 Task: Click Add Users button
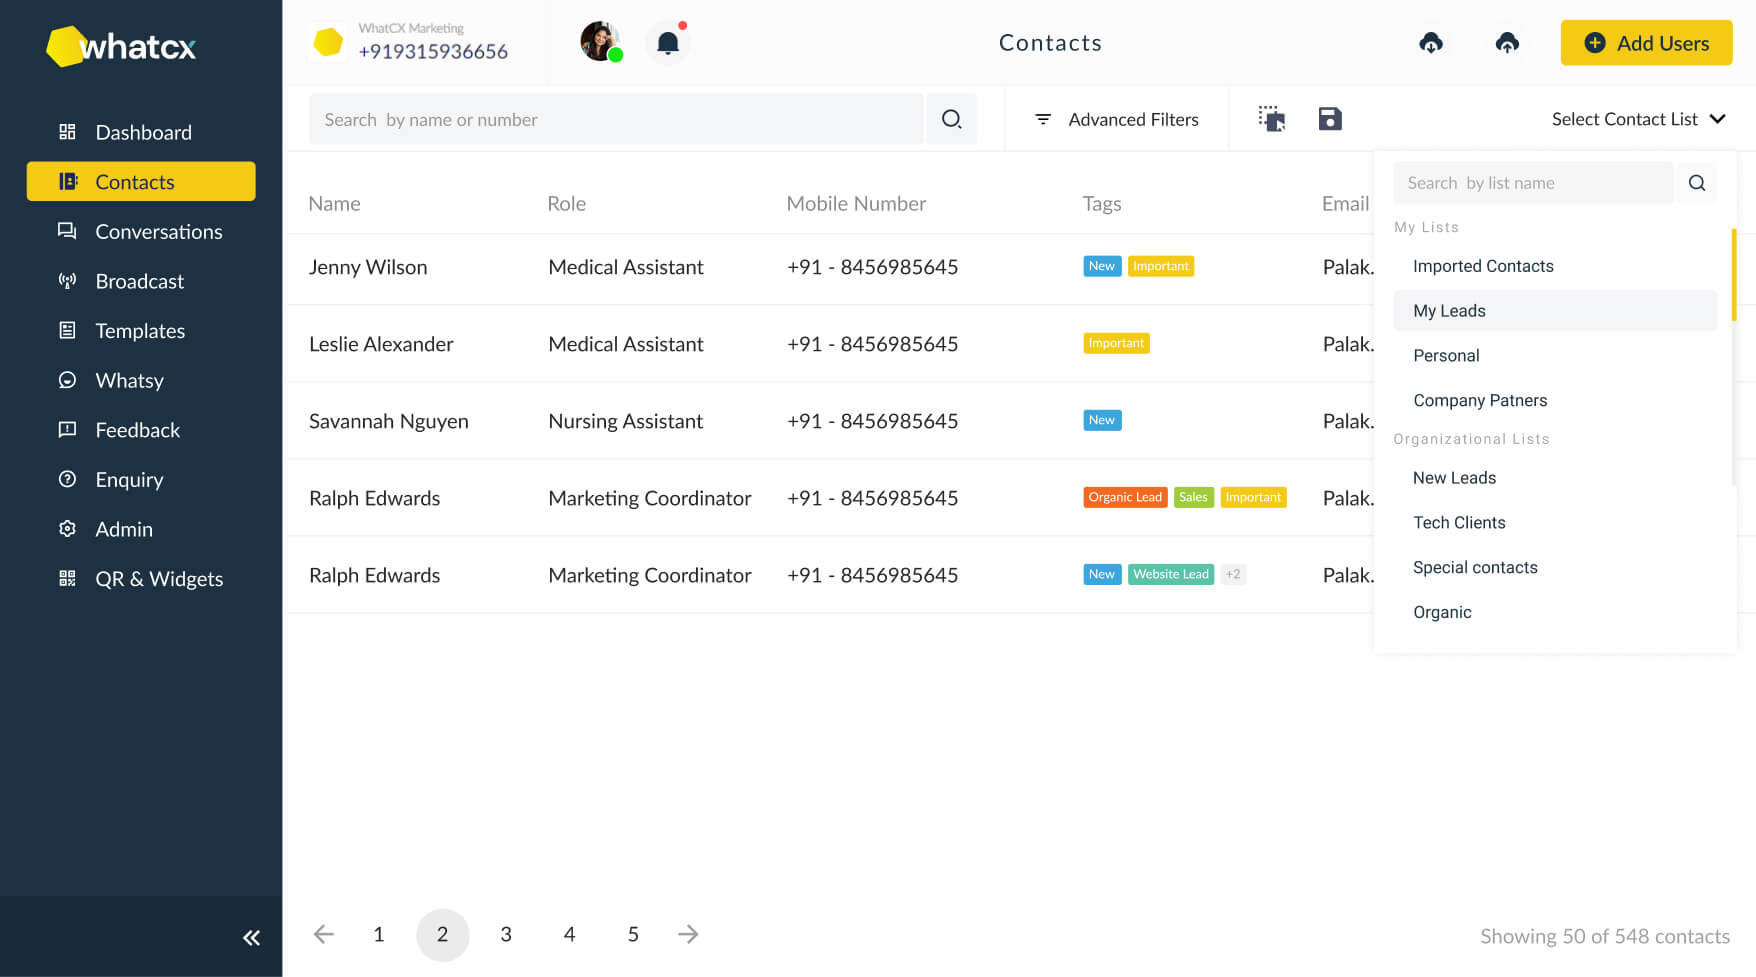(x=1646, y=43)
